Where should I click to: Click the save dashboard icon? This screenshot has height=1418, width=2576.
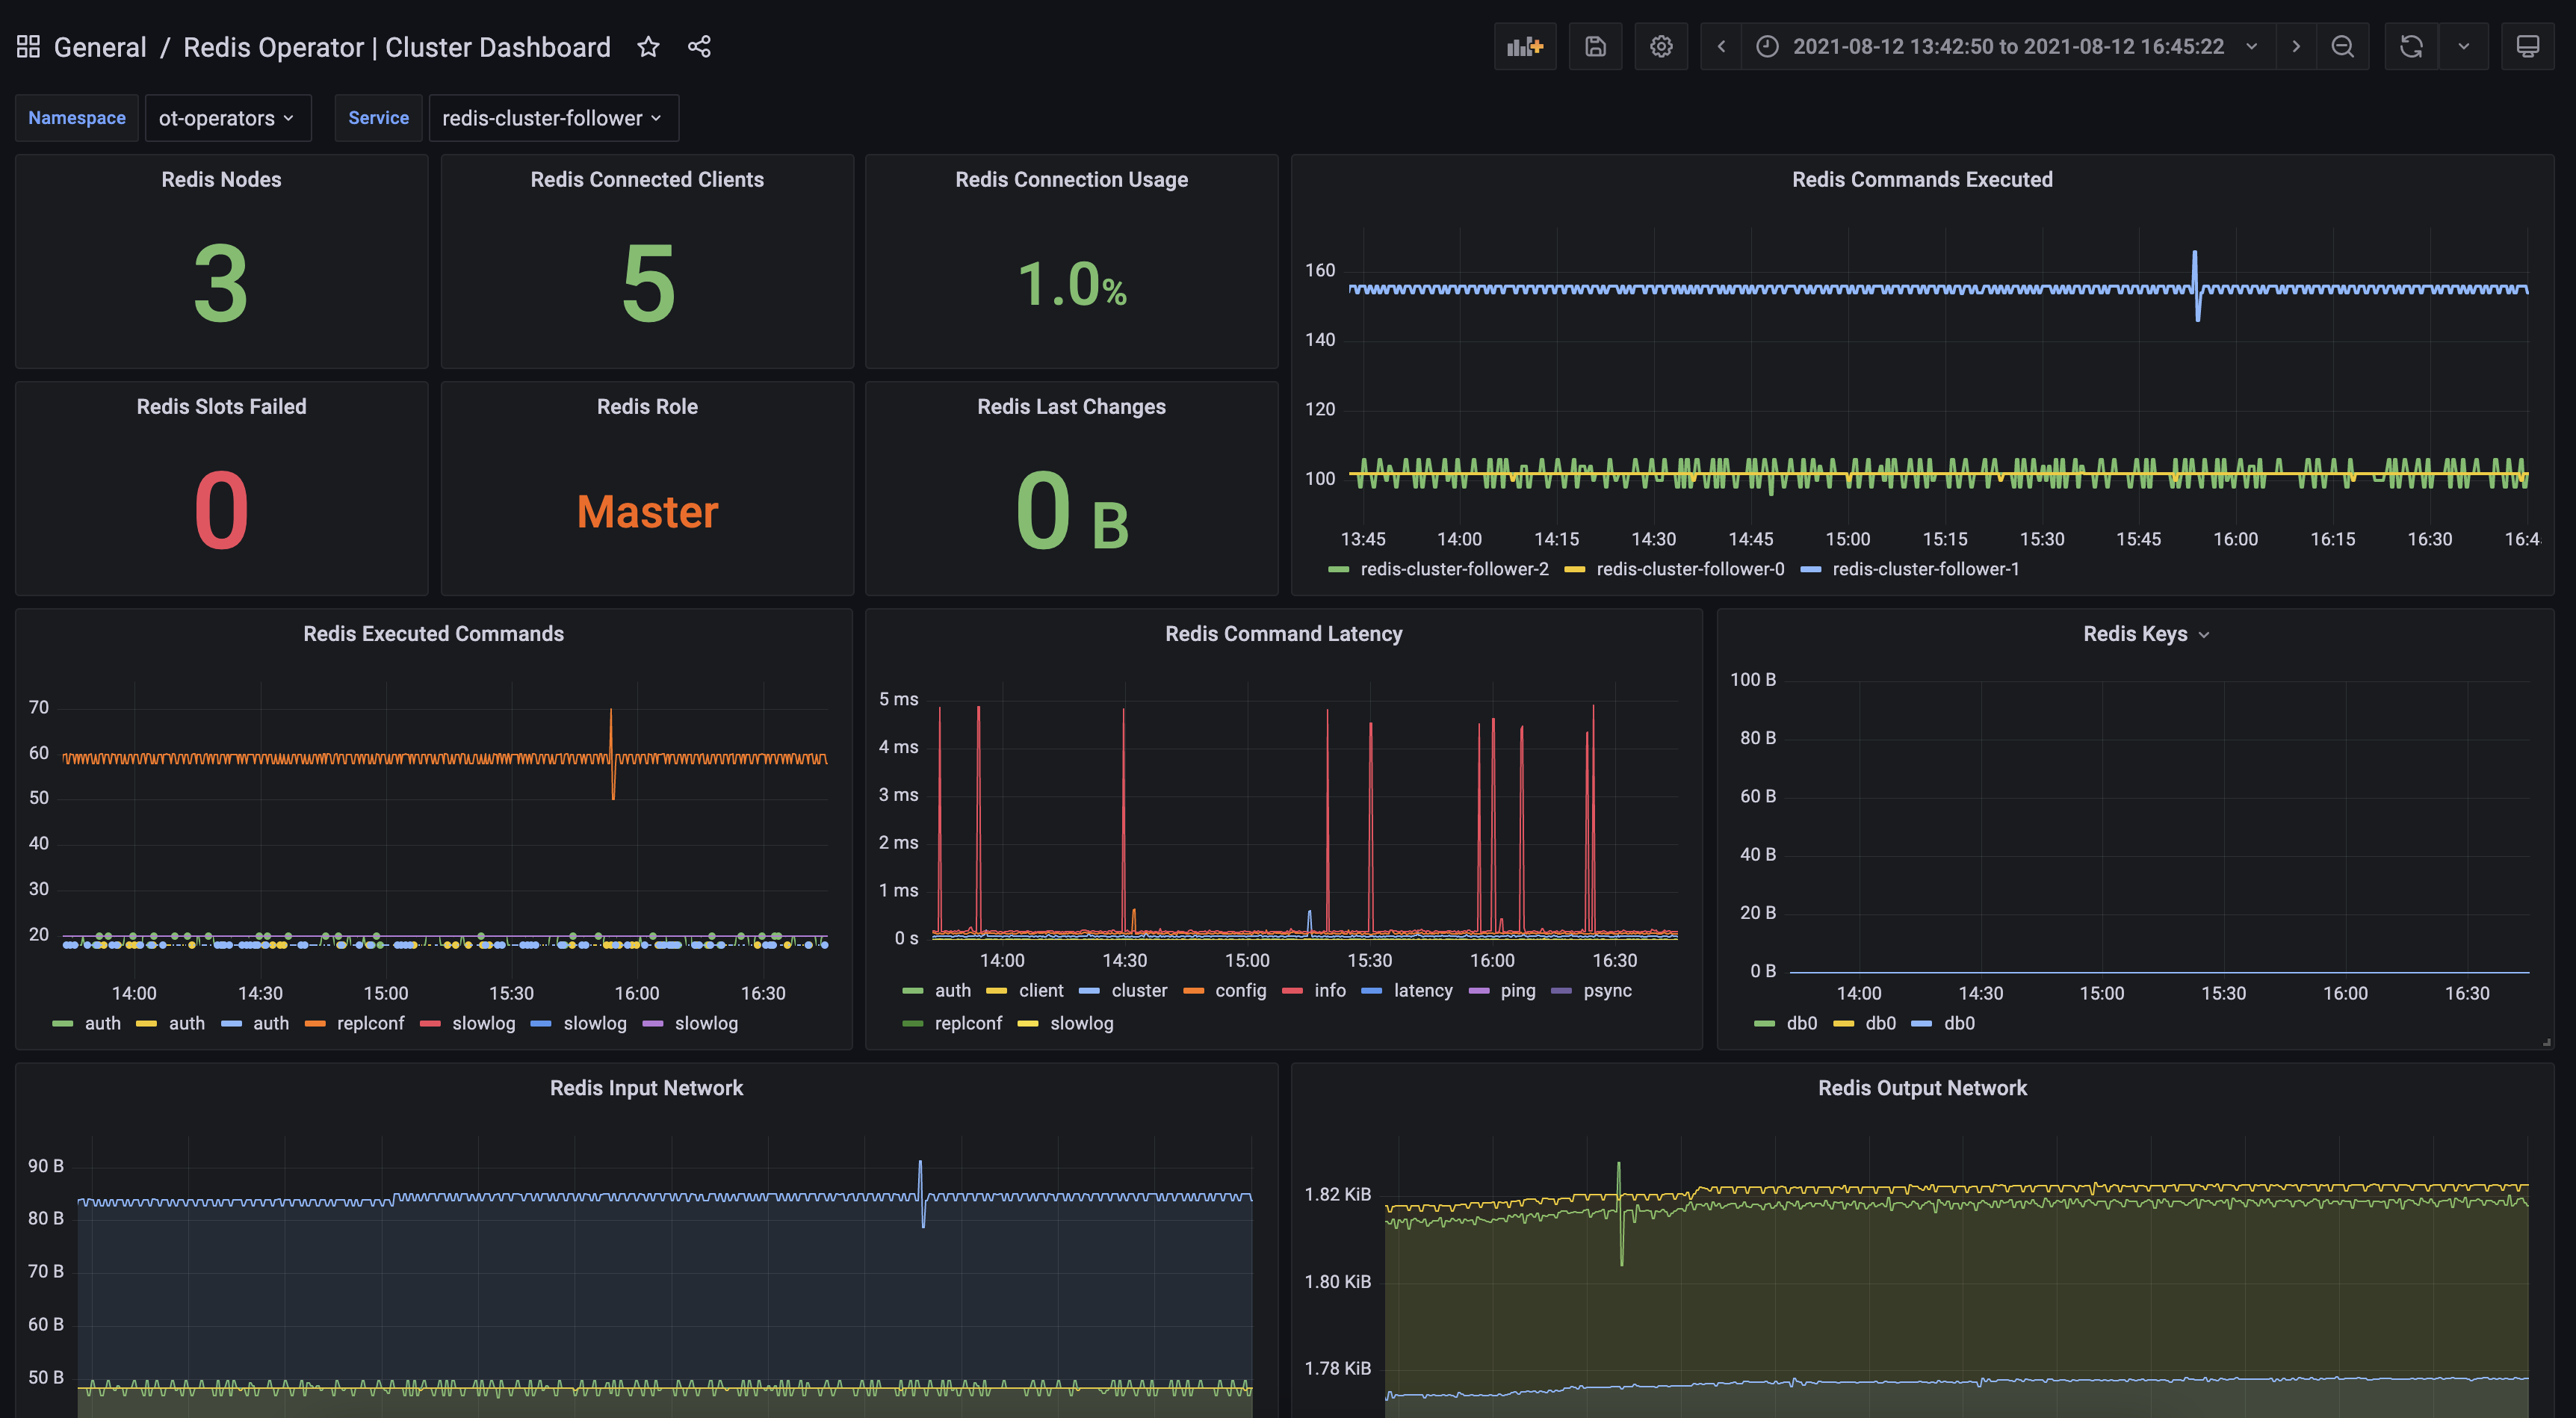pos(1595,46)
